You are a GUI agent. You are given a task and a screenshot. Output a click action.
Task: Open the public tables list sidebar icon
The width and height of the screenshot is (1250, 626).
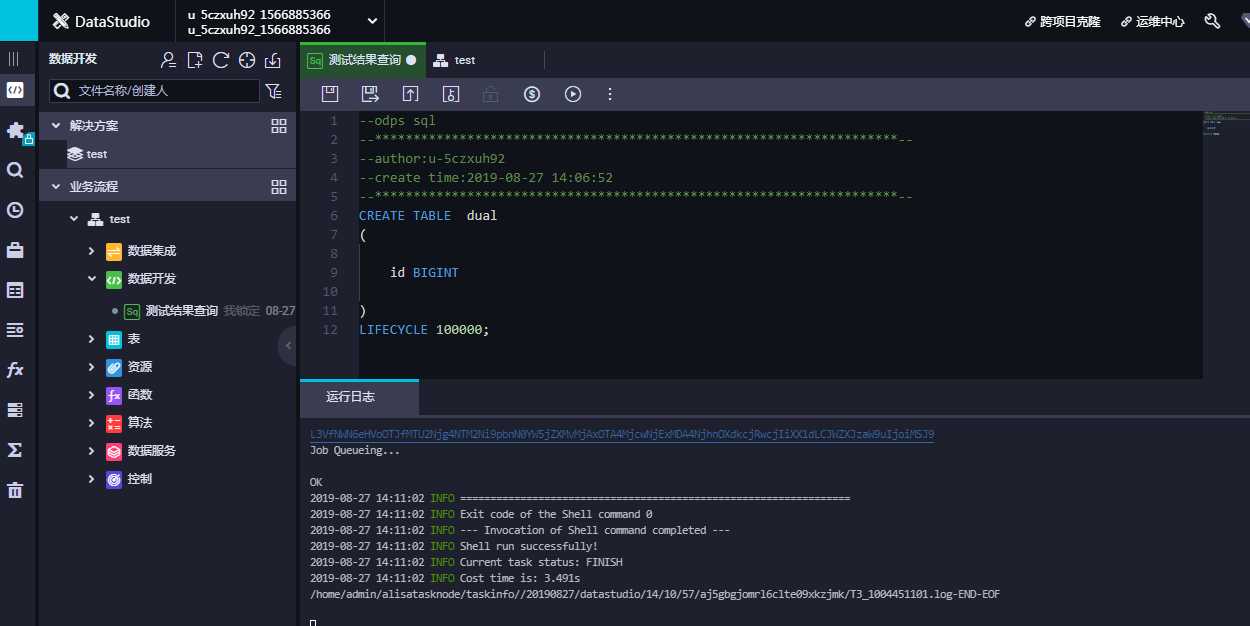click(x=15, y=330)
